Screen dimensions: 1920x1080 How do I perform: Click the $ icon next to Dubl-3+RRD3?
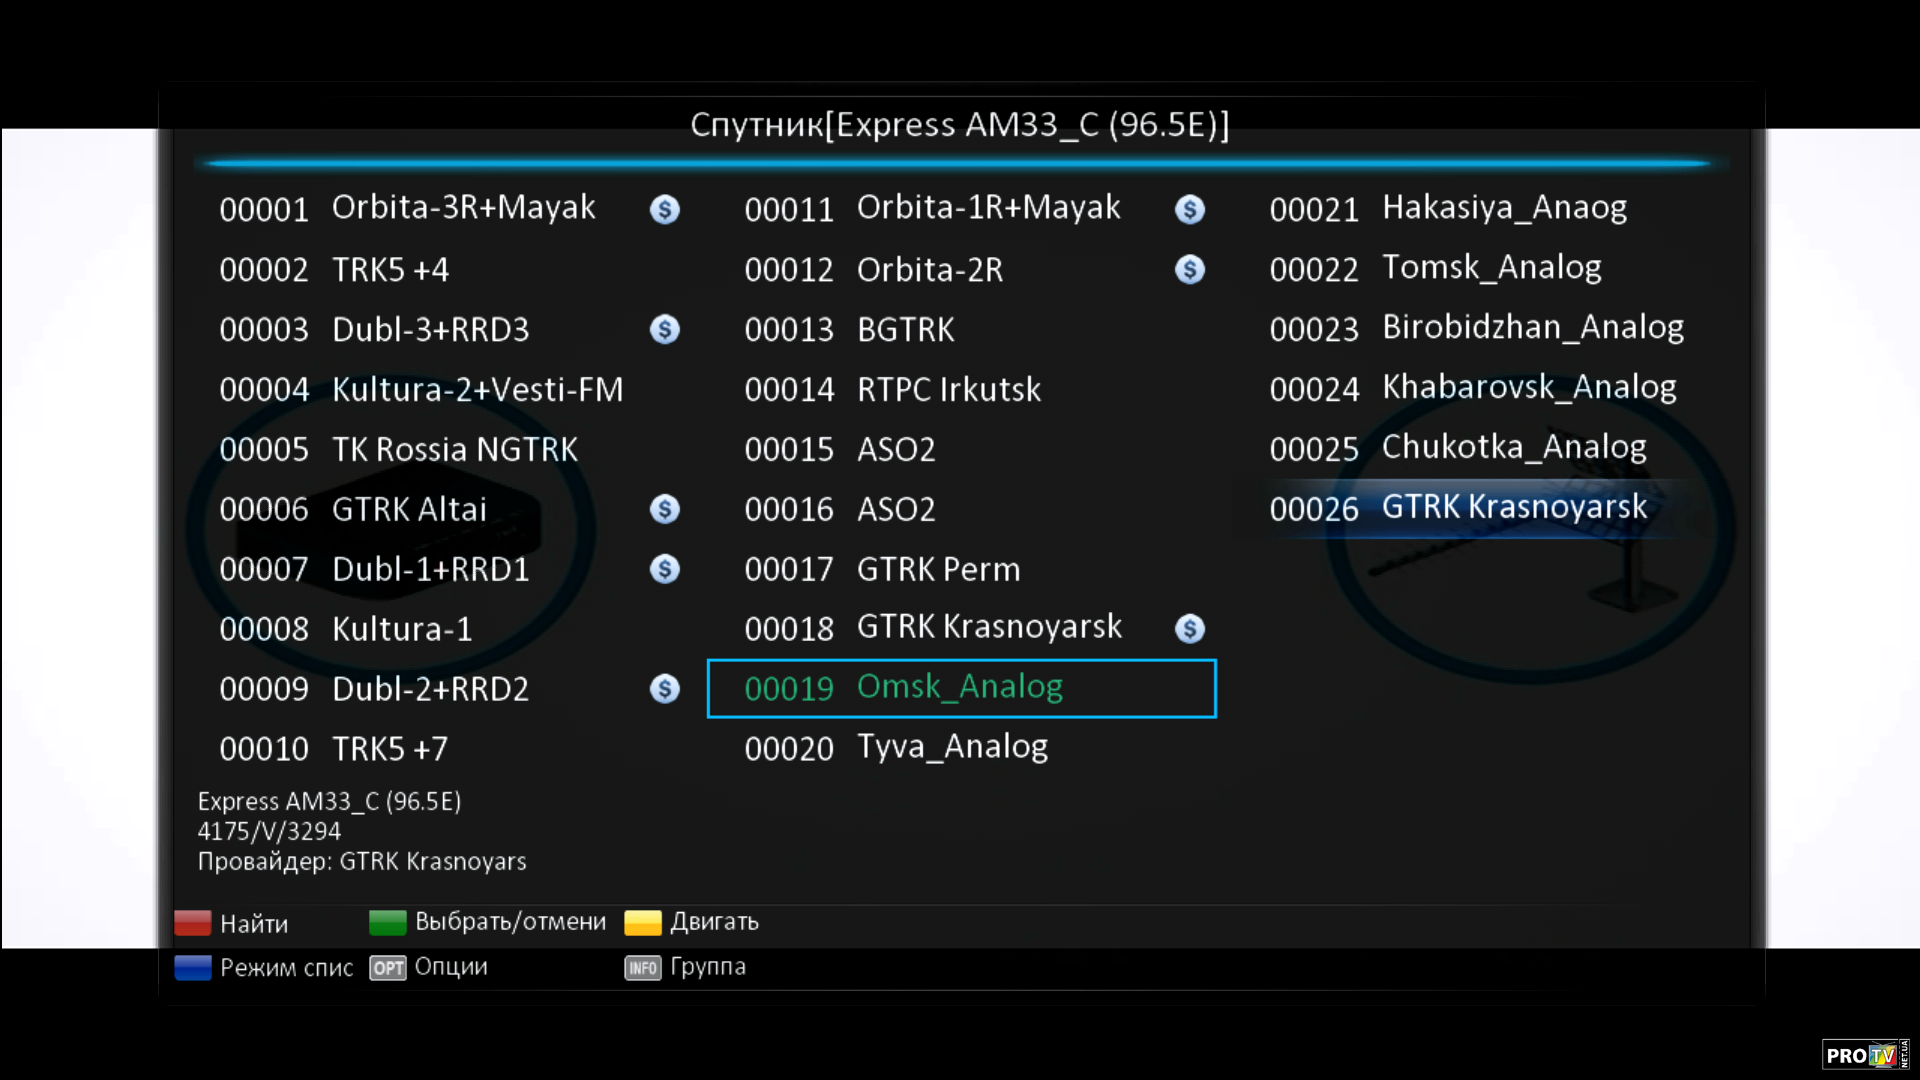pos(664,329)
